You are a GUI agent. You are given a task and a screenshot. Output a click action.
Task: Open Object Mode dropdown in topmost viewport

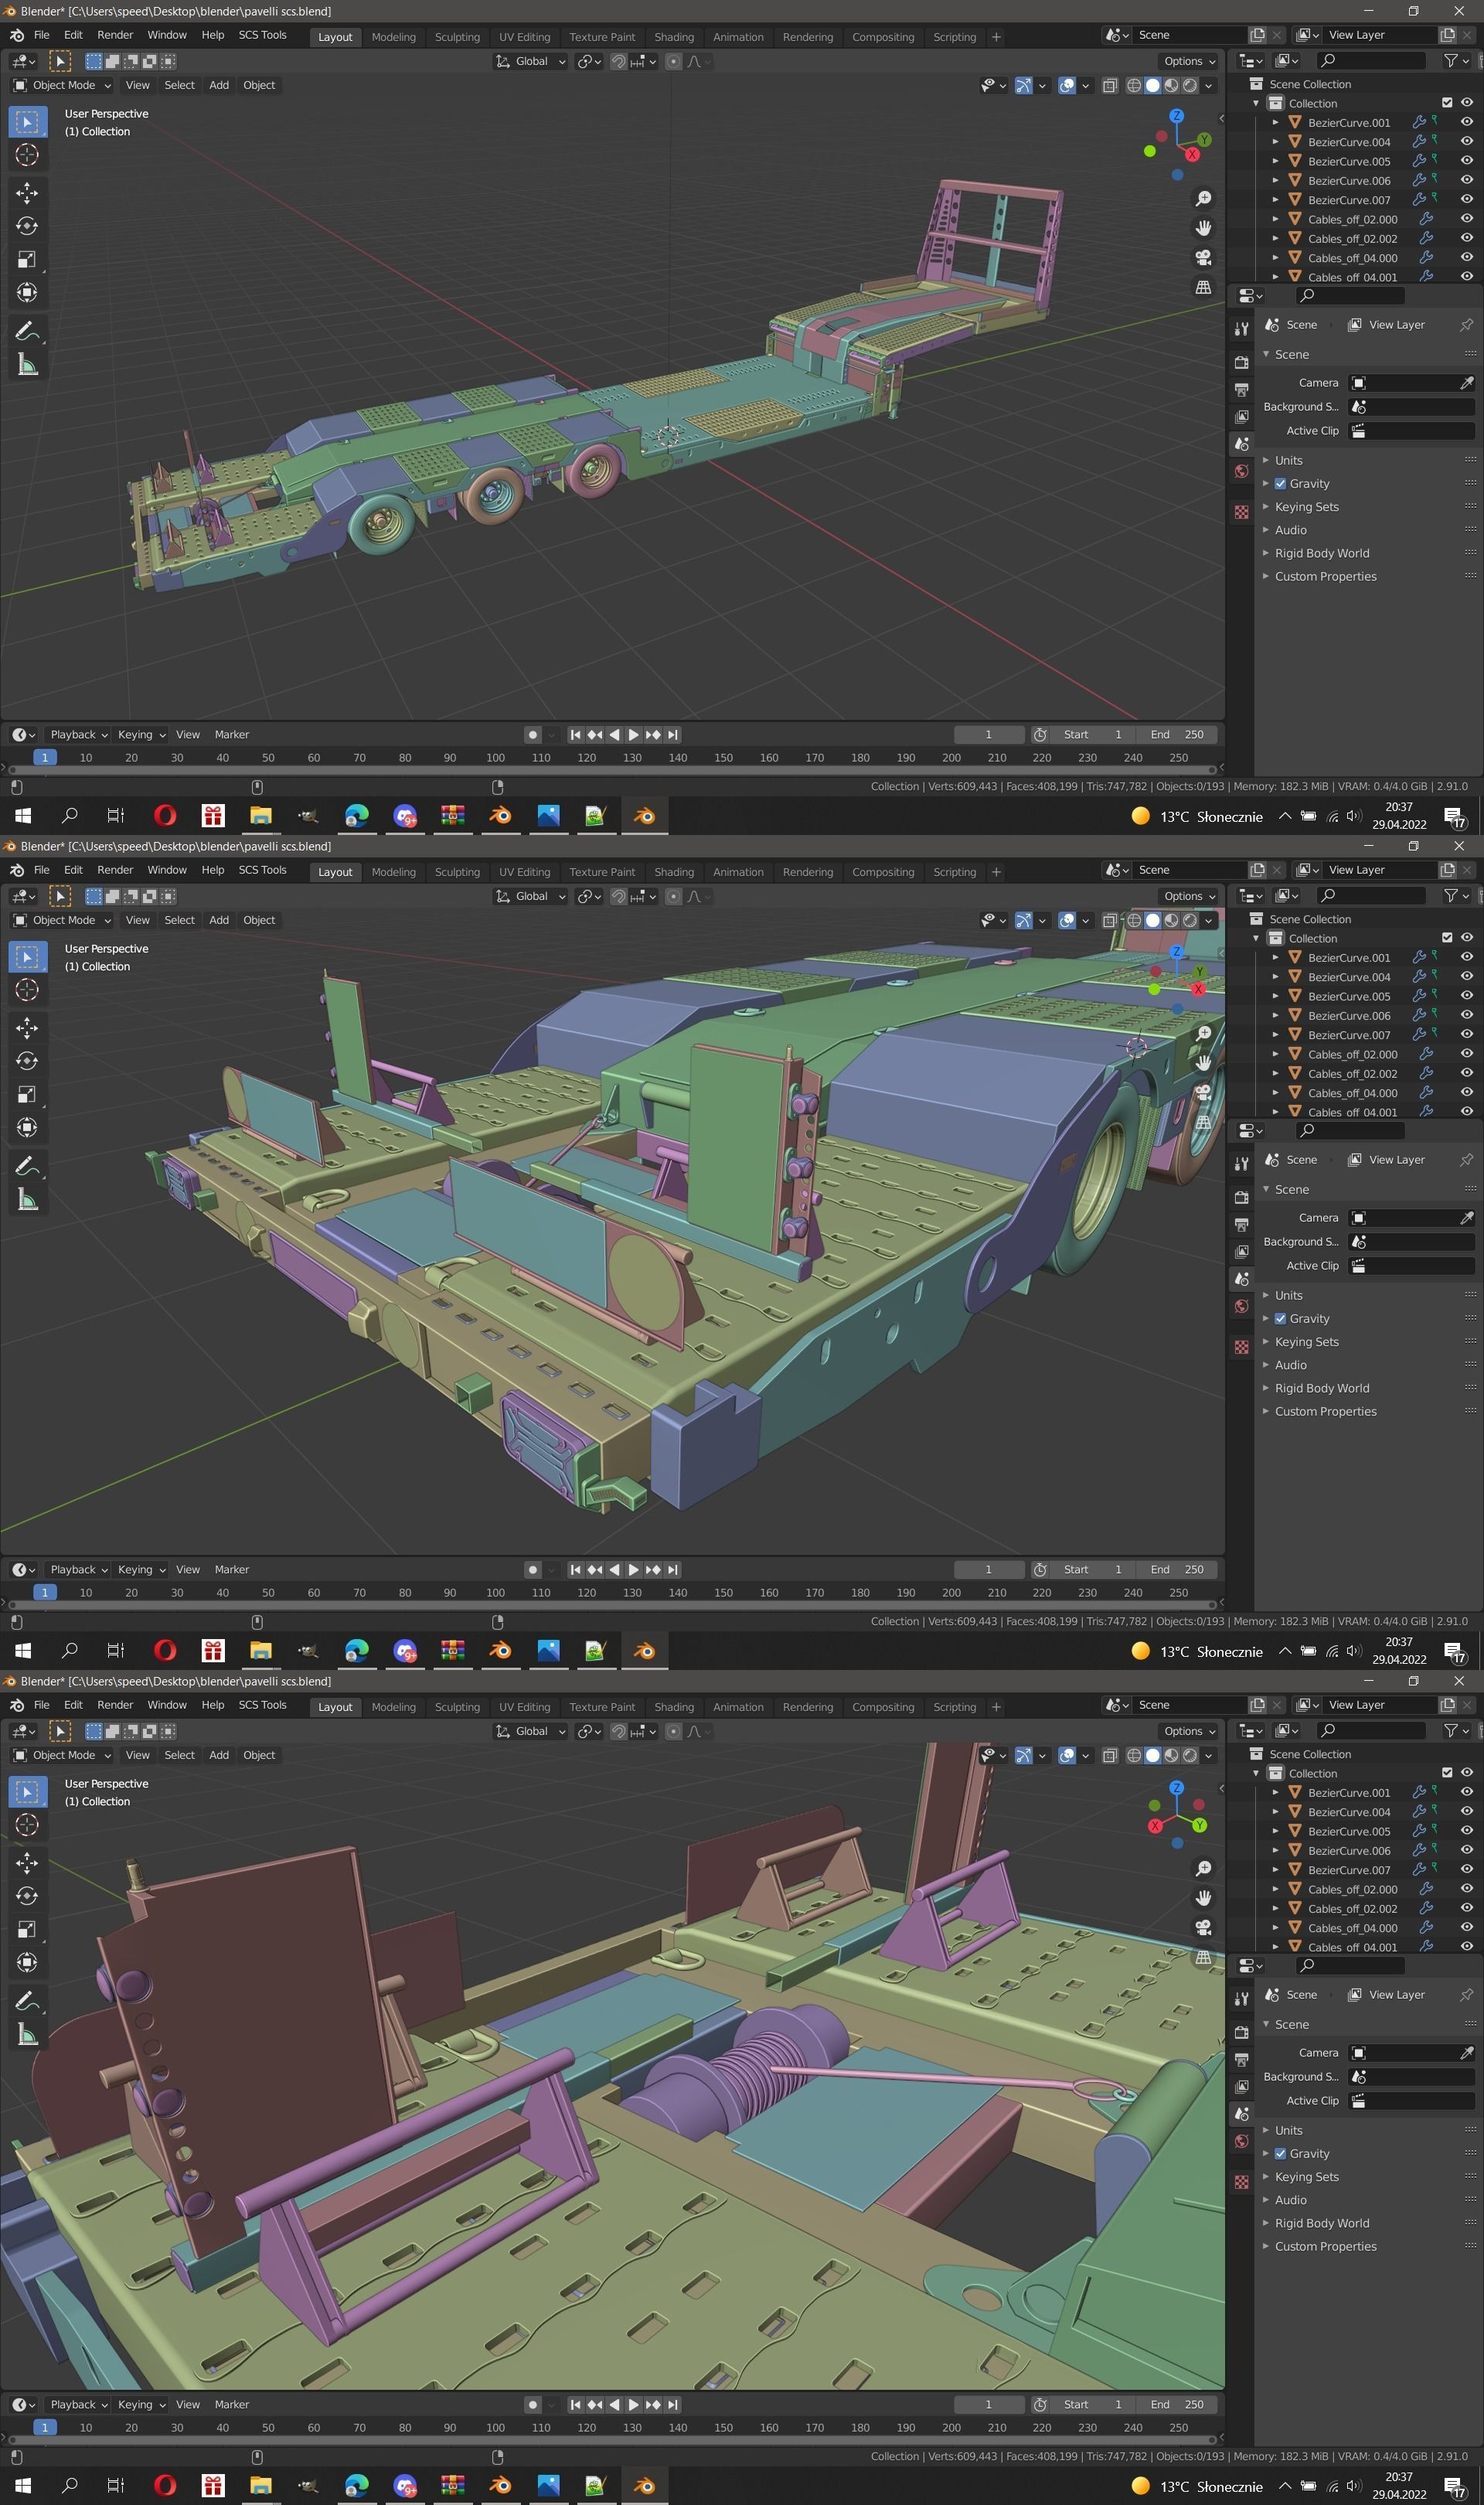62,85
